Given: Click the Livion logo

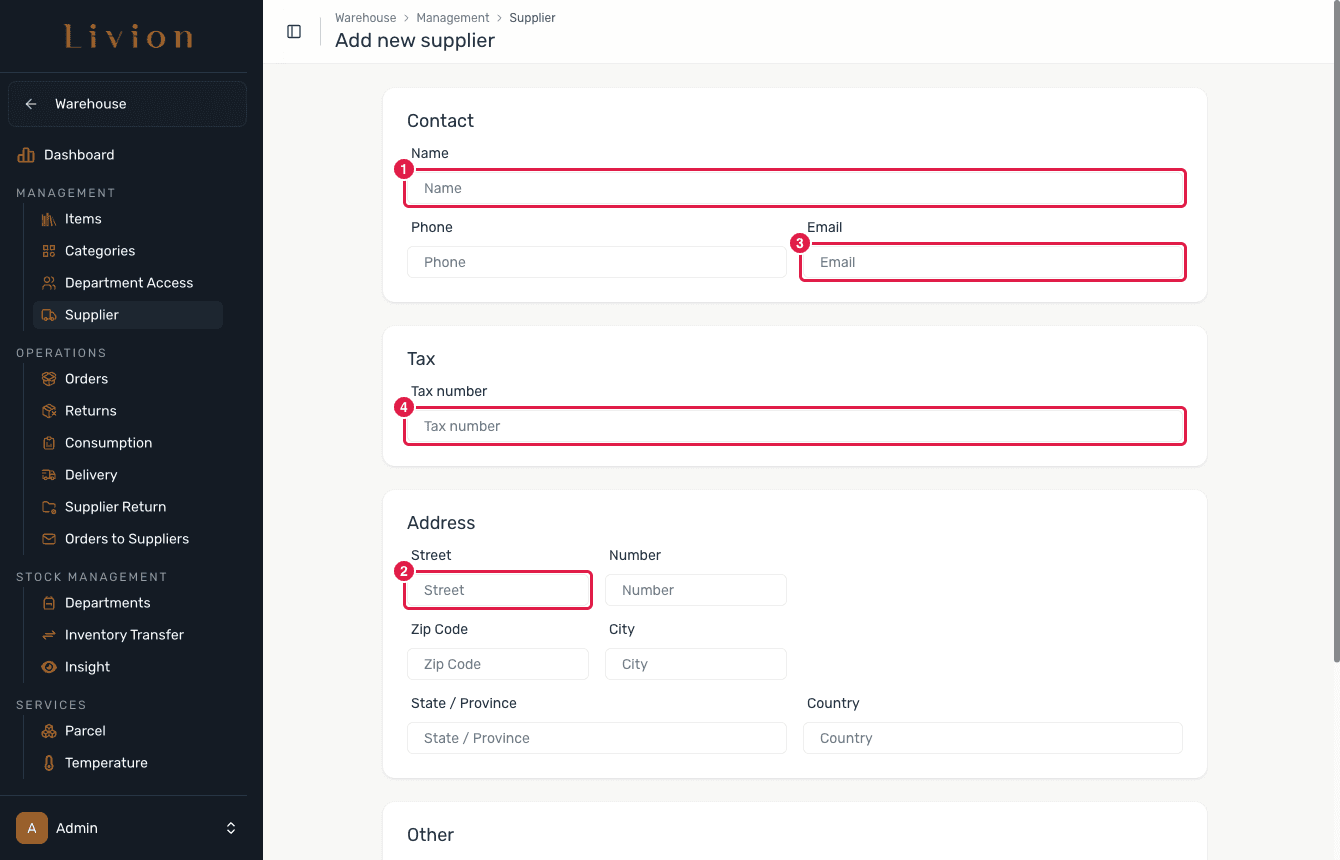Looking at the screenshot, I should [x=128, y=37].
